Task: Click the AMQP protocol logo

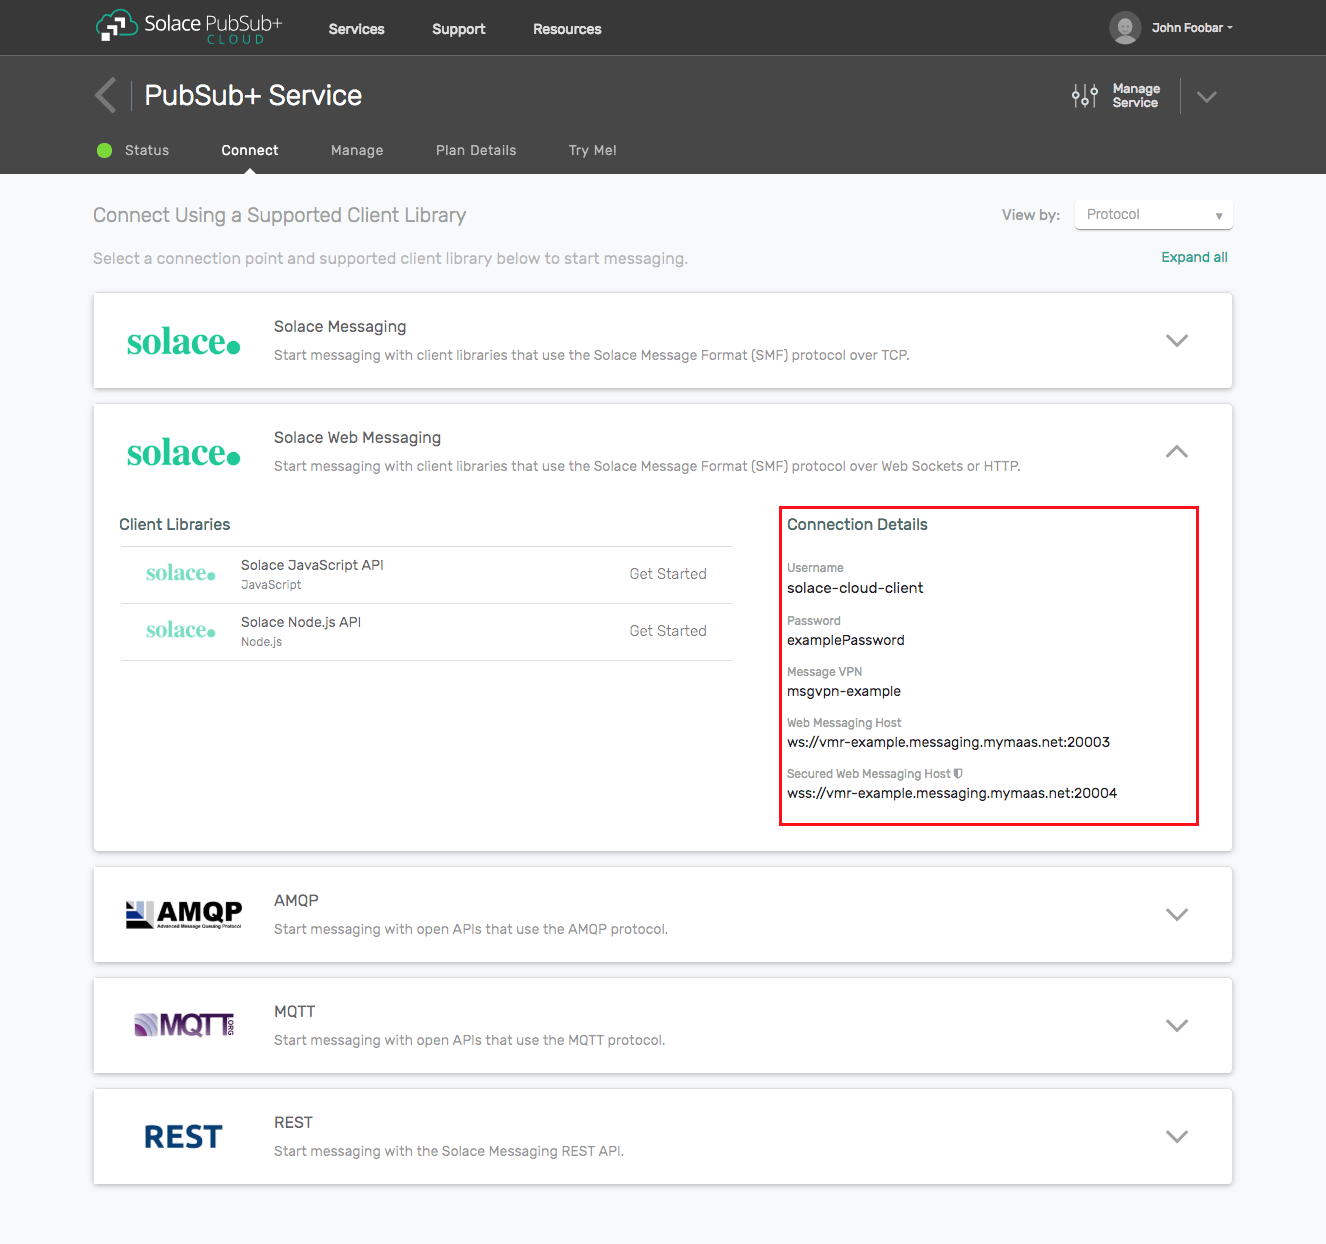Action: pos(183,914)
